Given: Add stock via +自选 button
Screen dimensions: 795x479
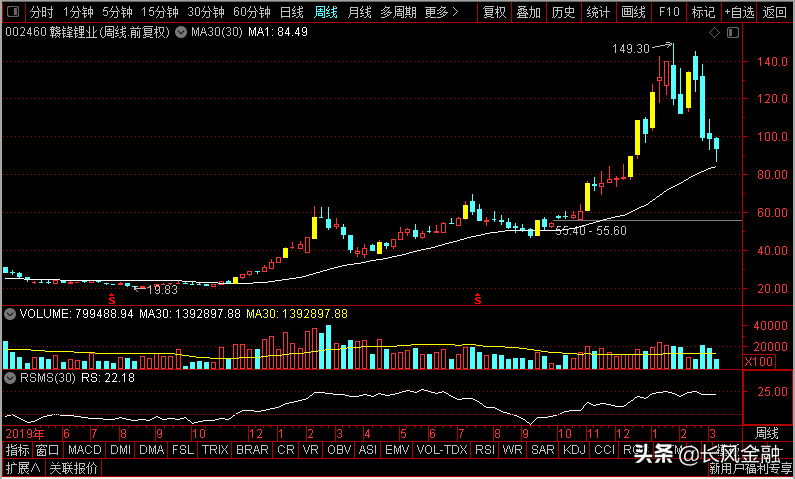Looking at the screenshot, I should 739,13.
